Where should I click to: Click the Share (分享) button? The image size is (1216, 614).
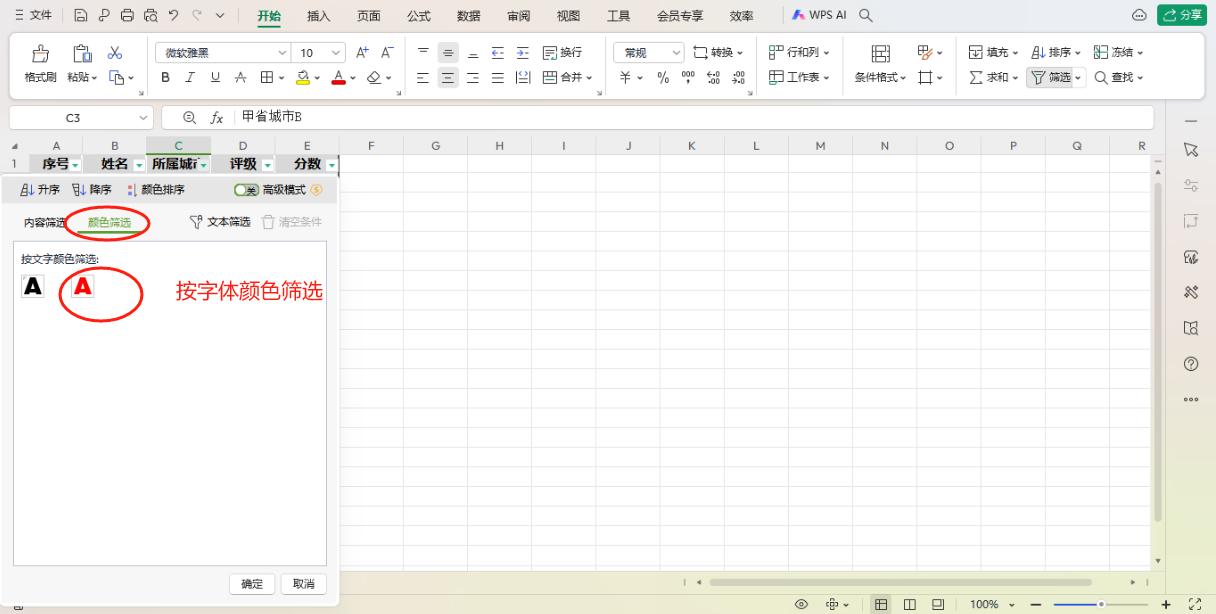[1182, 16]
